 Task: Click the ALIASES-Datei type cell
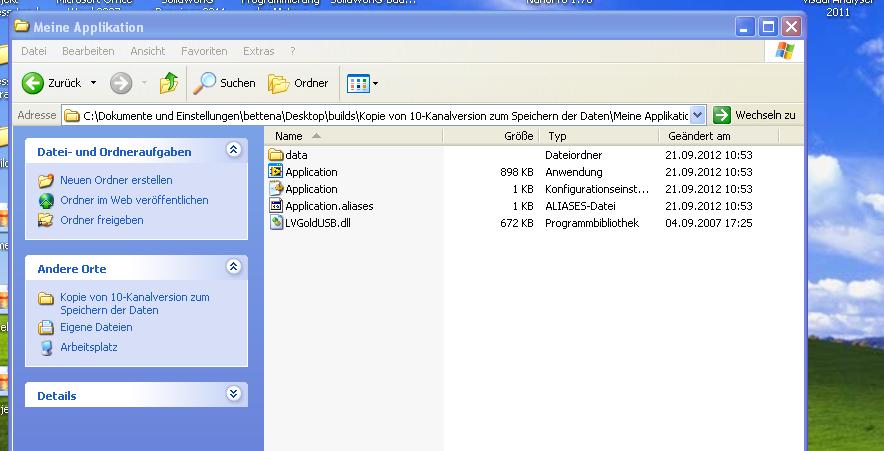580,206
